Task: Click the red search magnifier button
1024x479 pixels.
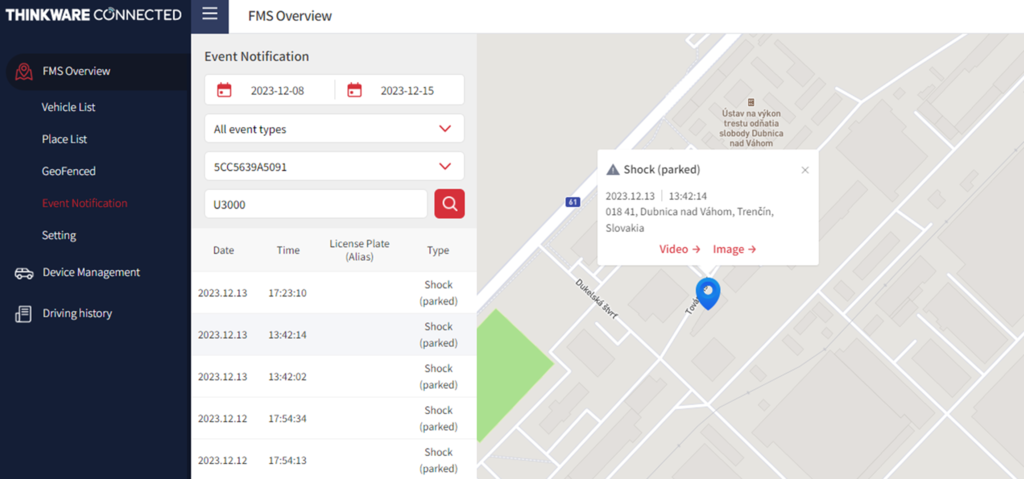Action: [449, 204]
